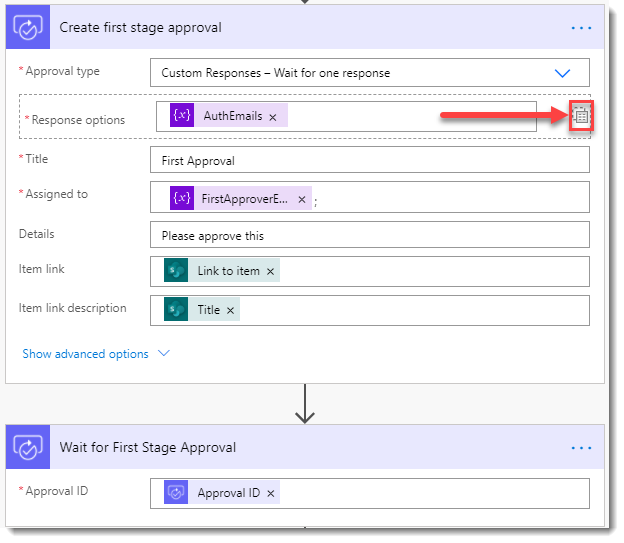Image resolution: width=624 pixels, height=543 pixels.
Task: Remove the AuthEmails token
Action: (273, 117)
